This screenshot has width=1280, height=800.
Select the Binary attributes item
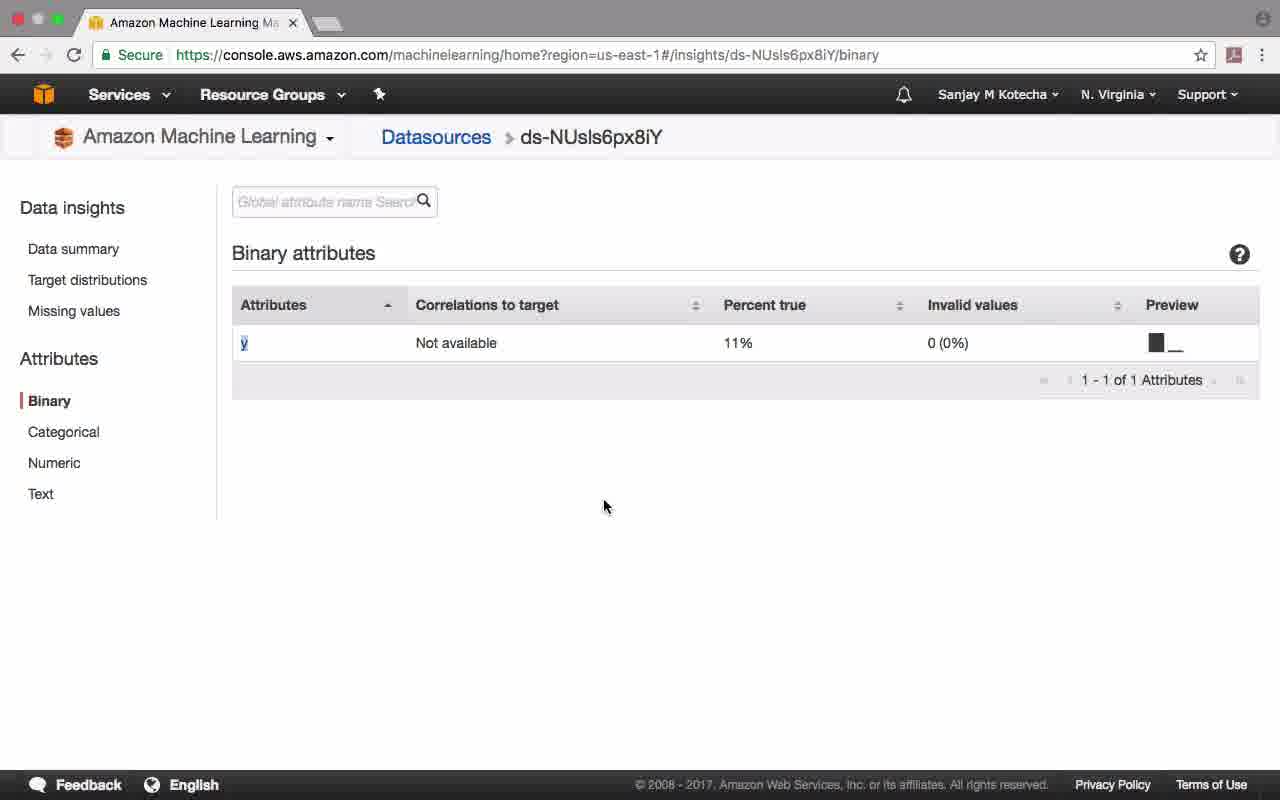(49, 401)
